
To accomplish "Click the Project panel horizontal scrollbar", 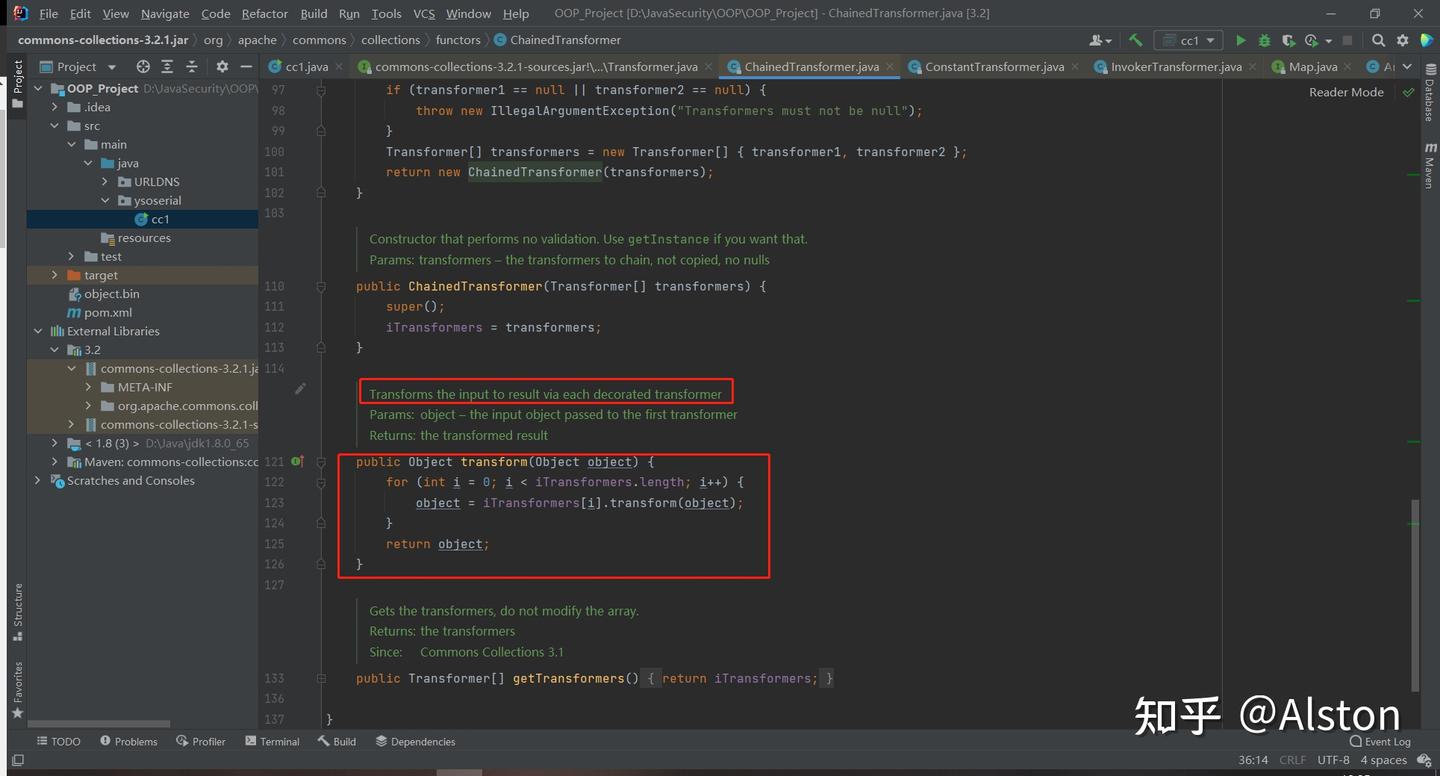I will tap(99, 724).
